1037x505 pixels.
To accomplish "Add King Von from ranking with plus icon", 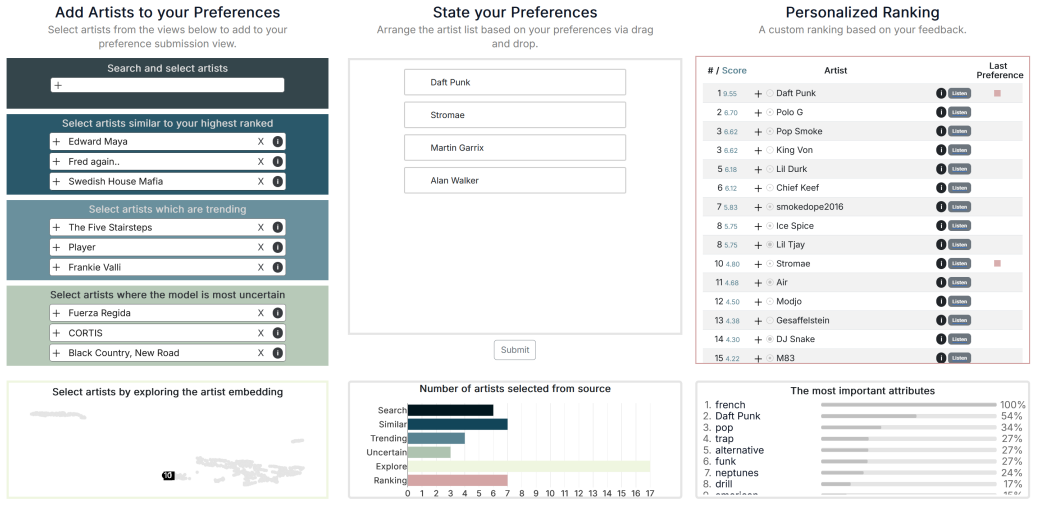I will tap(759, 151).
